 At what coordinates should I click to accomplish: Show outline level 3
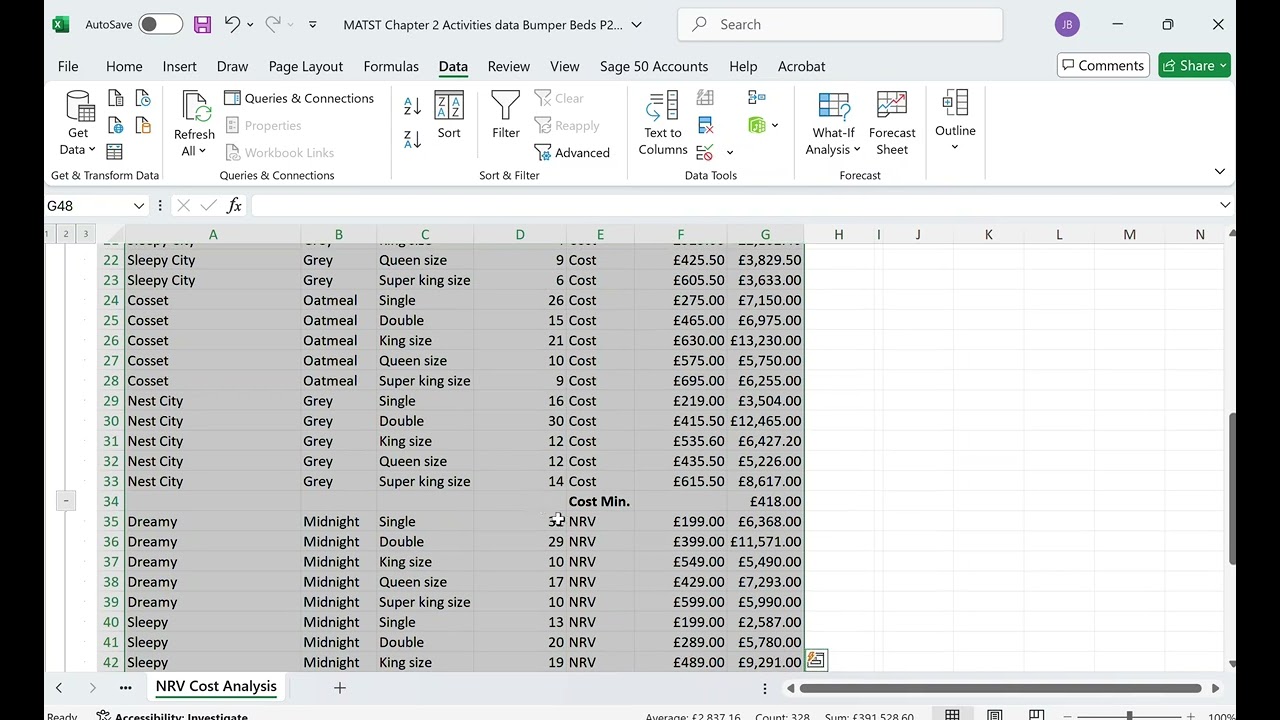85,234
